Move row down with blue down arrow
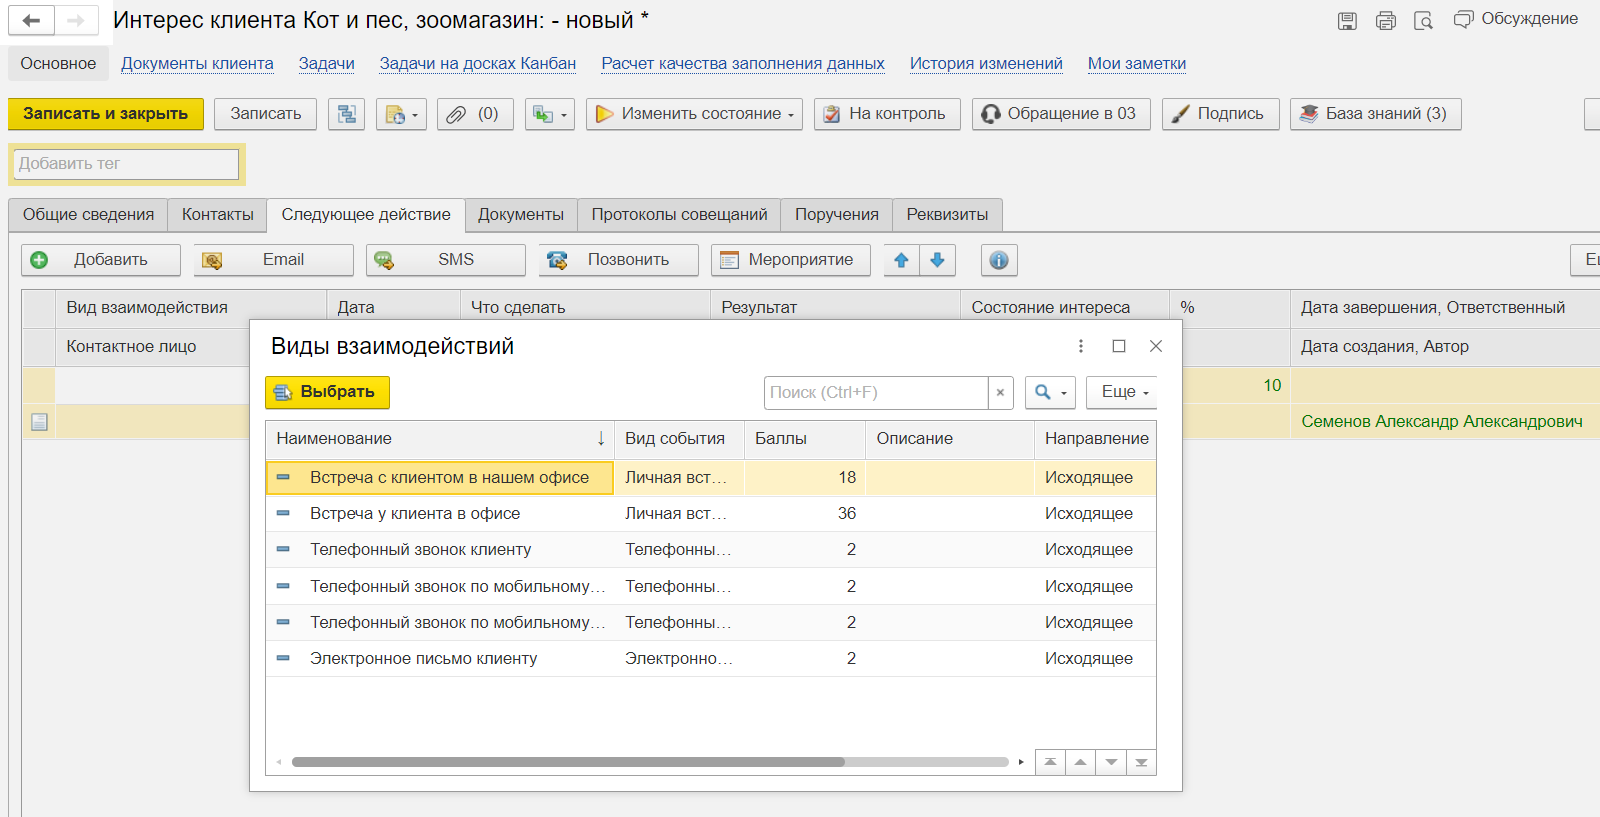This screenshot has height=817, width=1600. pyautogui.click(x=937, y=260)
